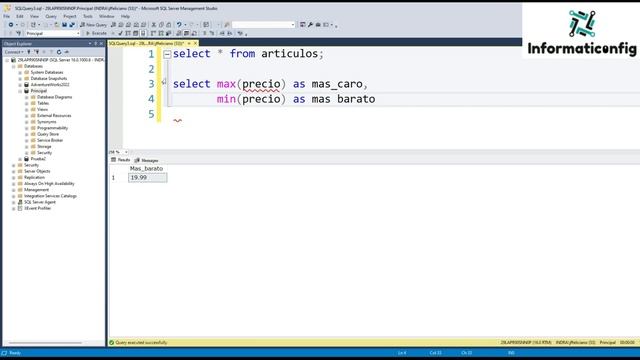The width and height of the screenshot is (640, 360).
Task: Collapse the Principal database node
Action: coord(20,91)
